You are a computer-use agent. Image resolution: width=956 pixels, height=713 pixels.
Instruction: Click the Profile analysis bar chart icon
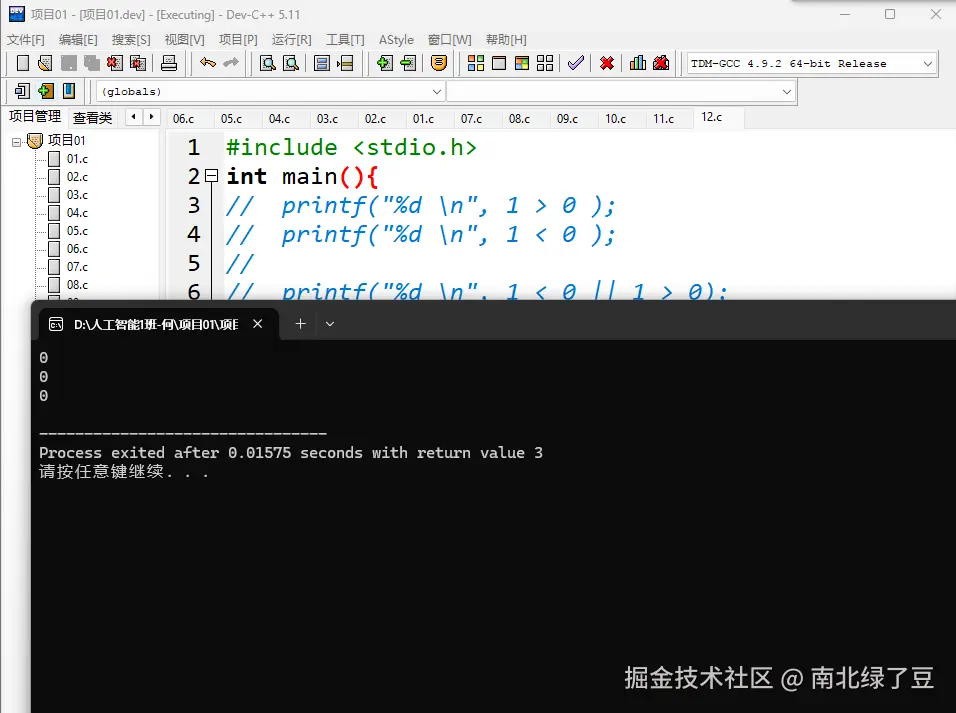click(638, 63)
